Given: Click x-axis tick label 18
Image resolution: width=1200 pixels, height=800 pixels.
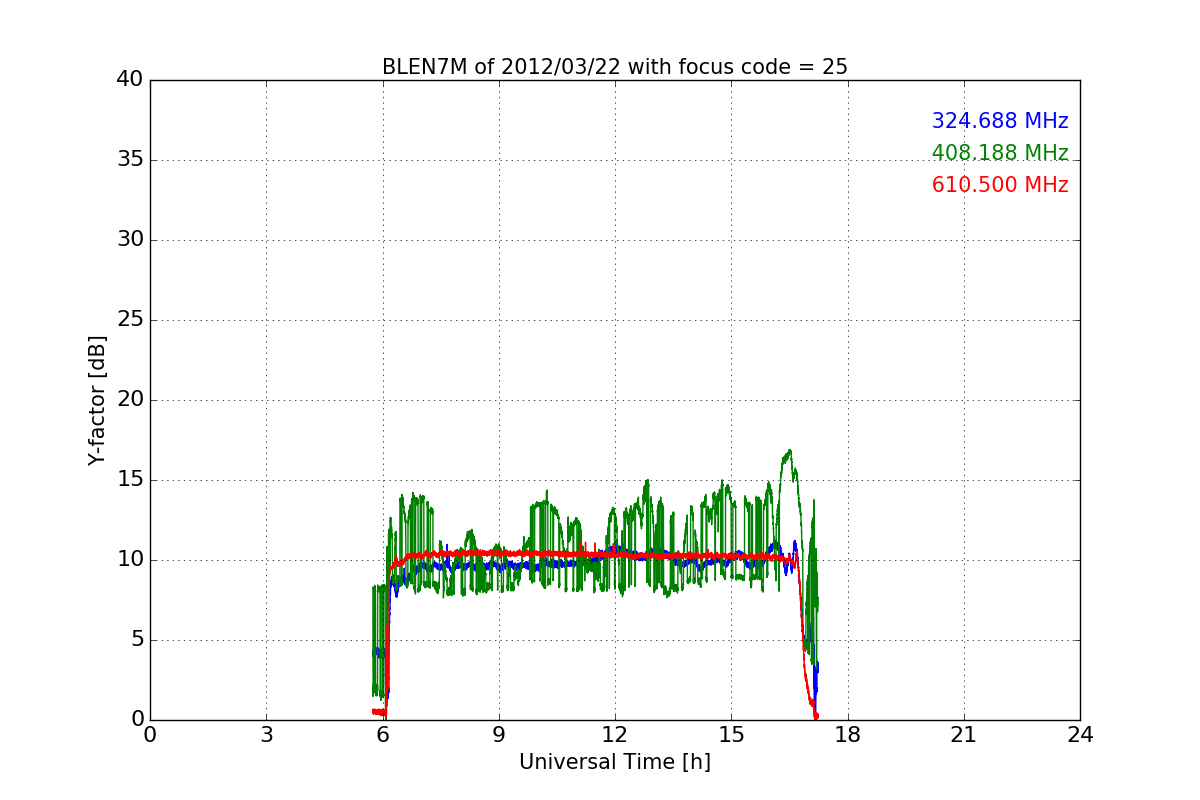Looking at the screenshot, I should 847,735.
